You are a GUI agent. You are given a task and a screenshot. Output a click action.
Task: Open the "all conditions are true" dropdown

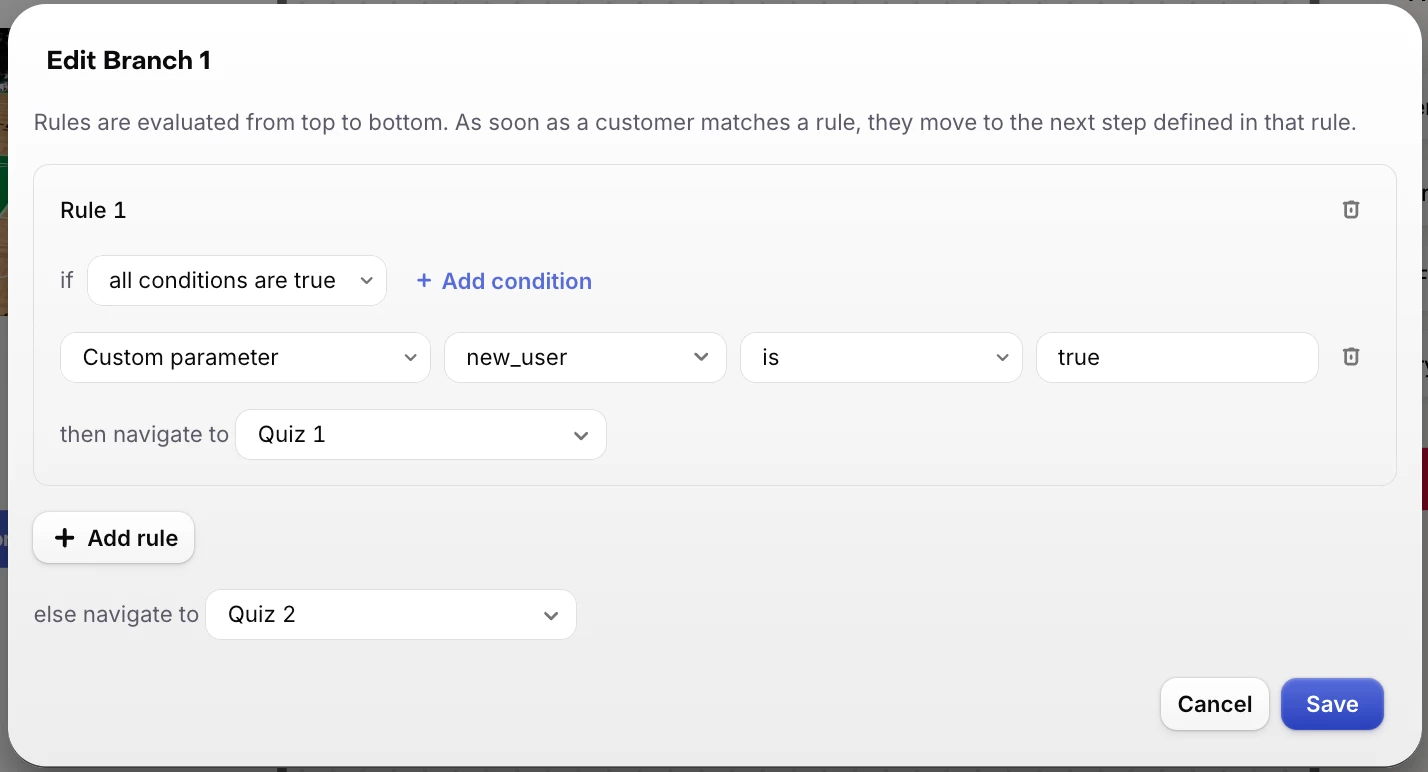tap(237, 281)
